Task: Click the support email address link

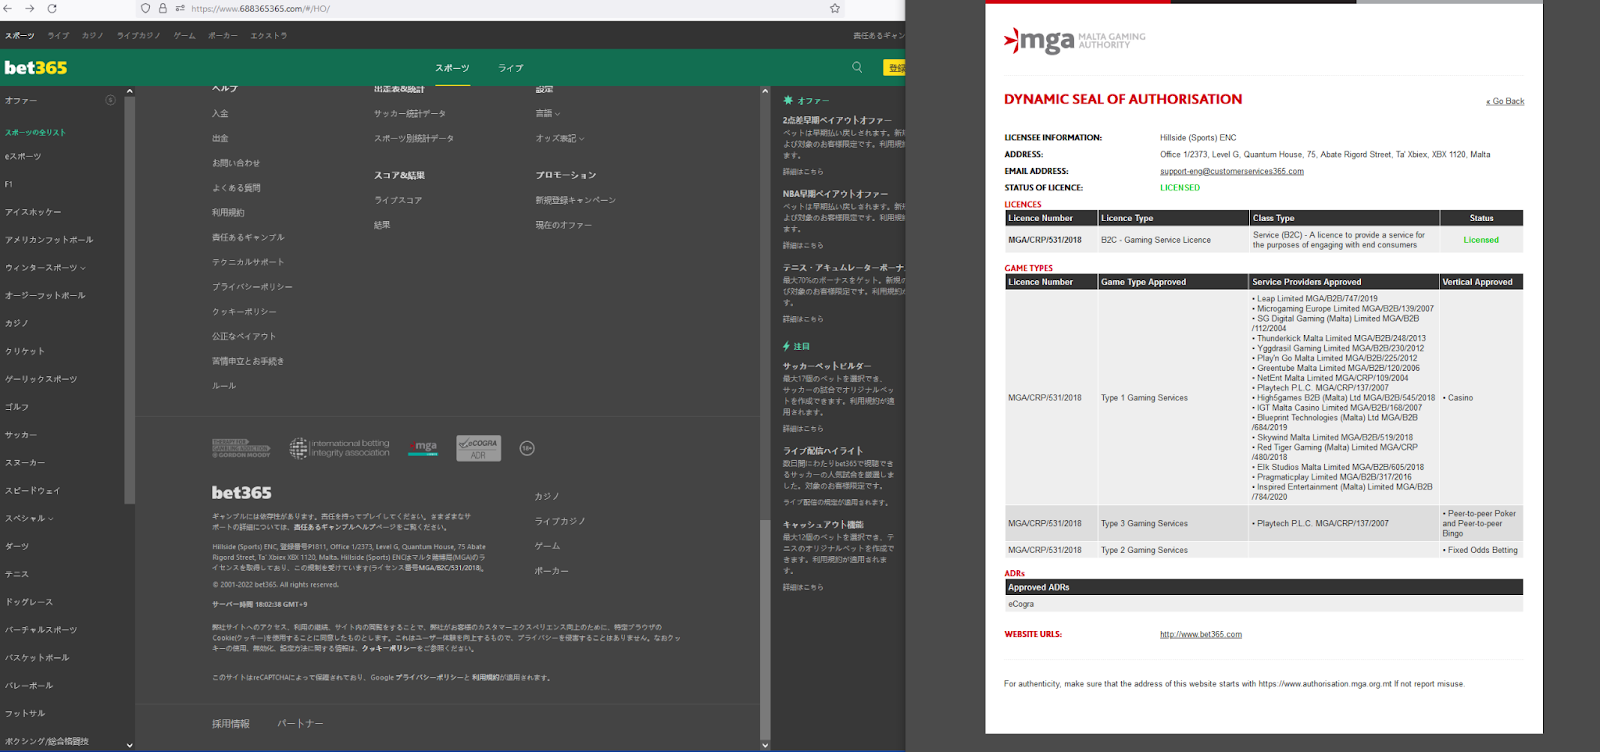Action: [1232, 171]
